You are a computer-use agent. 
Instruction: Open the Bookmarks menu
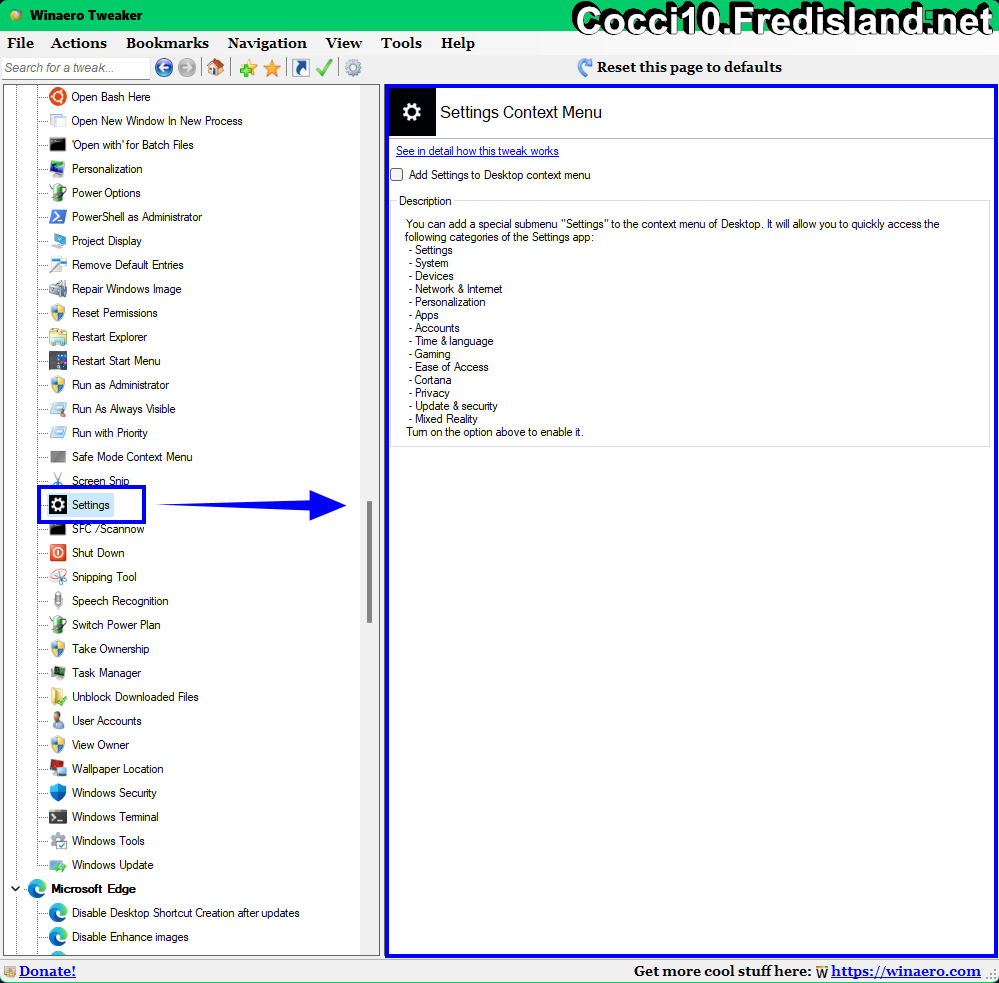[167, 43]
